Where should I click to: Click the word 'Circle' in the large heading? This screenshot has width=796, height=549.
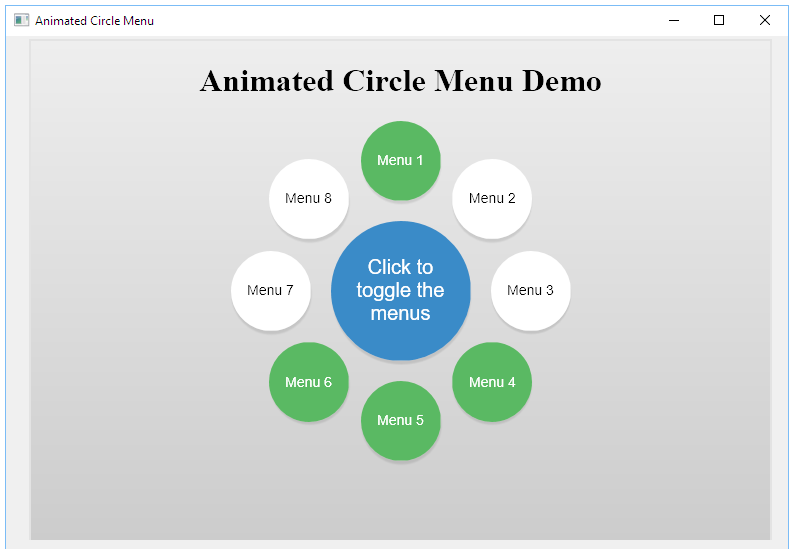pyautogui.click(x=384, y=81)
